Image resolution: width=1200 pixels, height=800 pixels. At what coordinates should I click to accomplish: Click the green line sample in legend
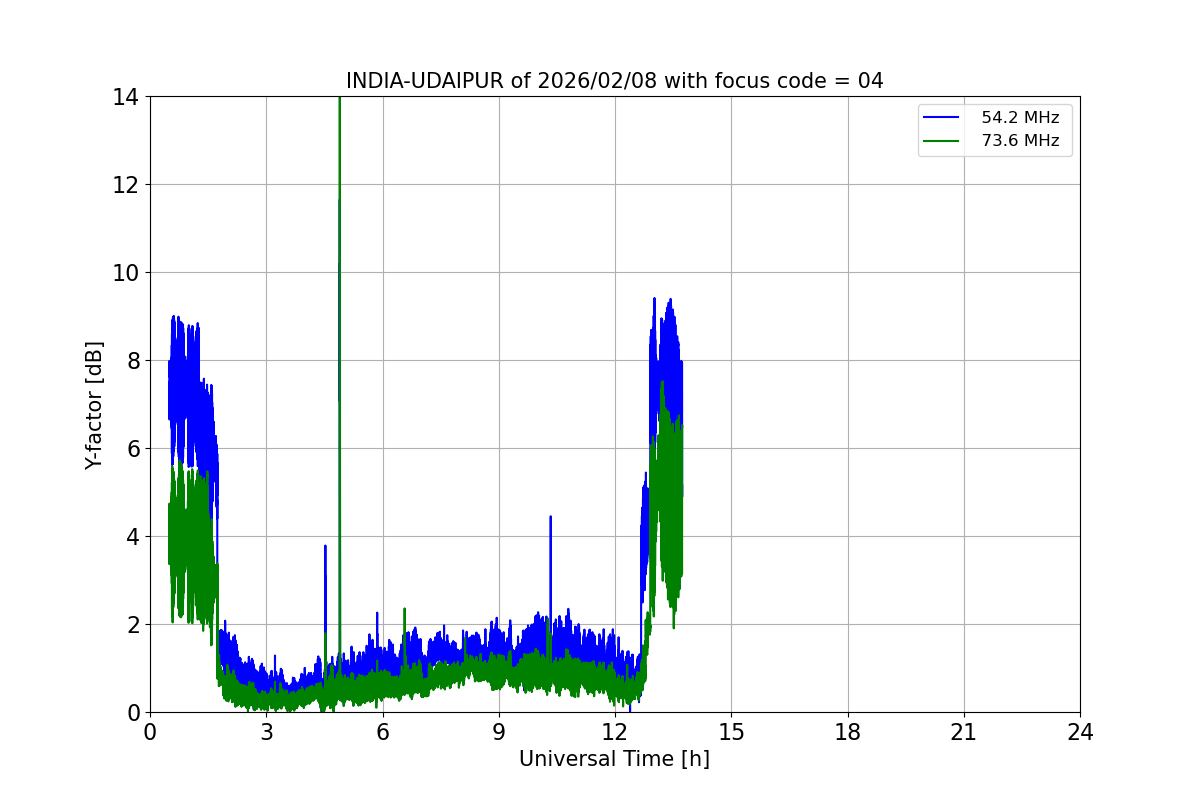pyautogui.click(x=943, y=141)
